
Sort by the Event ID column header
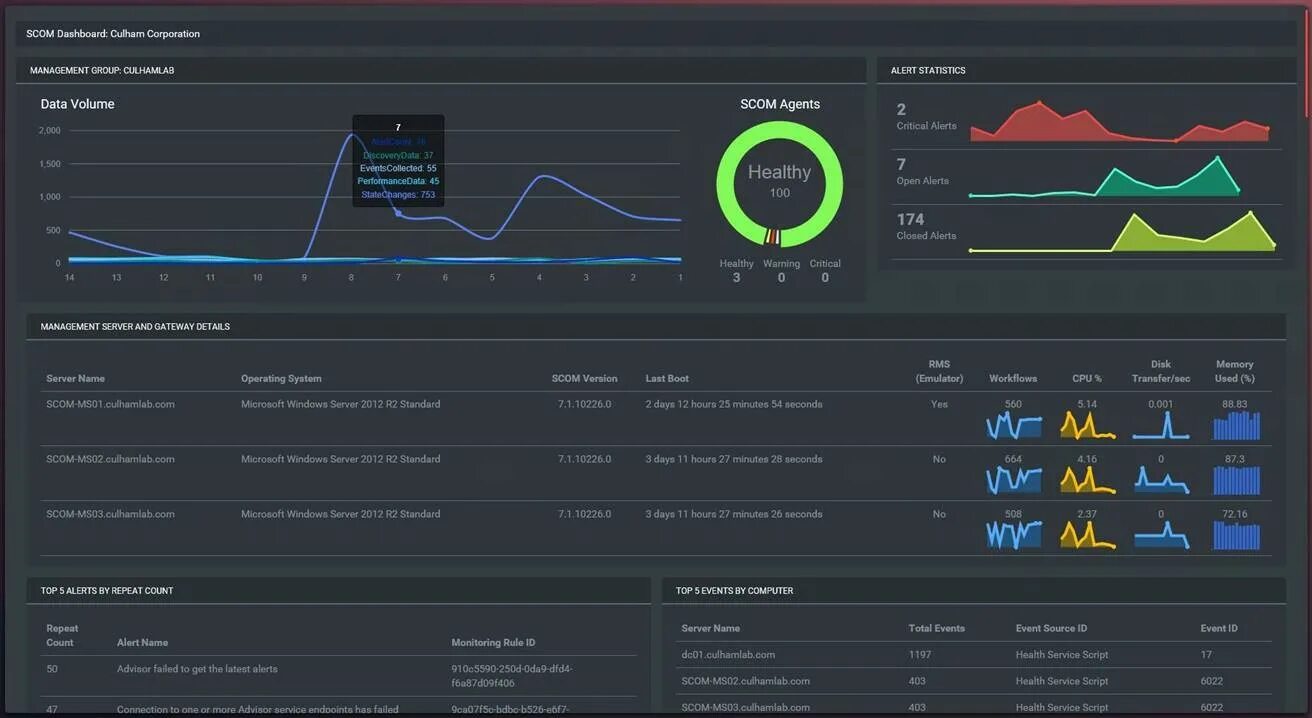pos(1219,629)
